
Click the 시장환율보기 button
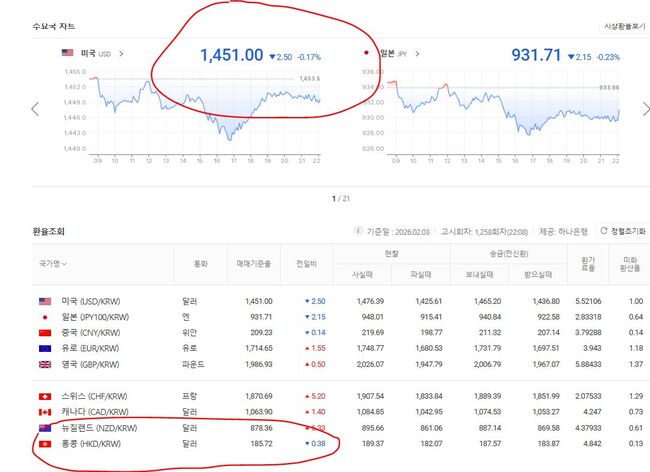[622, 27]
